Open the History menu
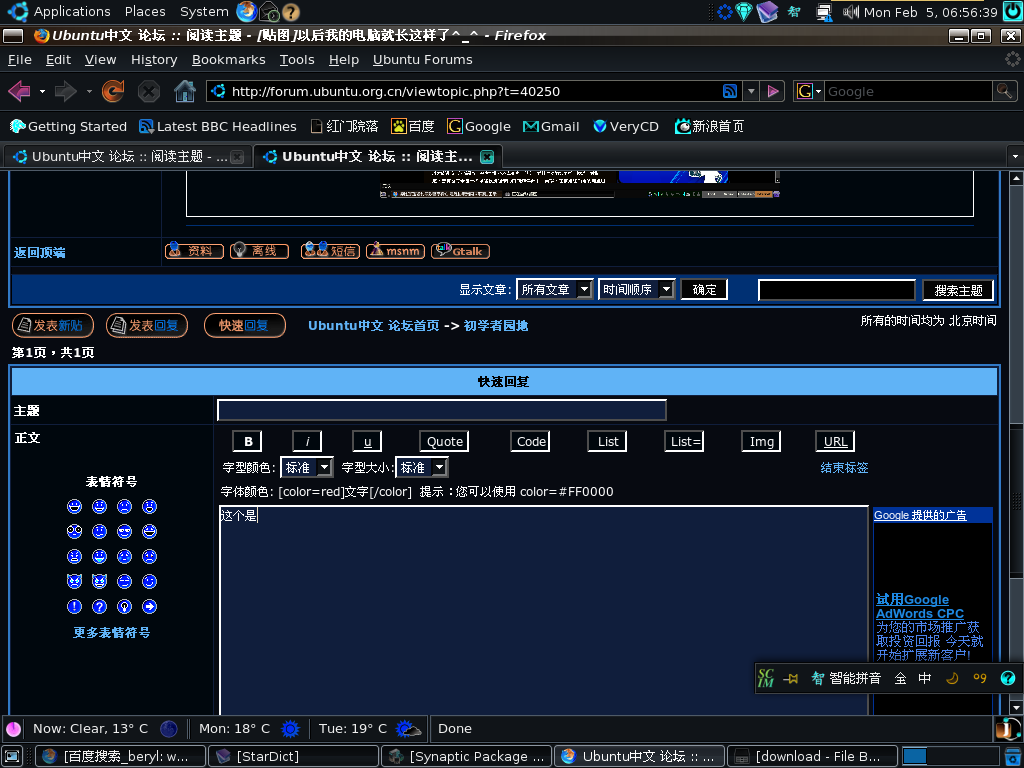The width and height of the screenshot is (1024, 768). click(x=154, y=59)
